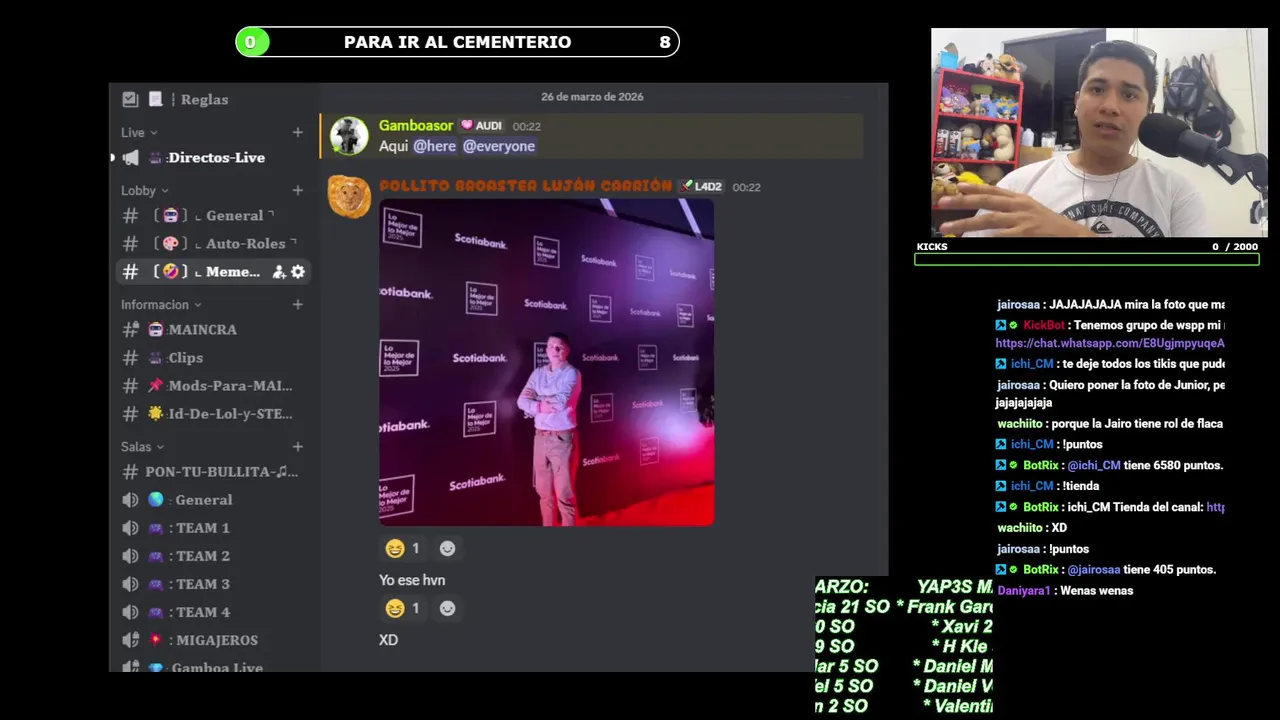
Task: Collapse the Live category
Action: click(x=139, y=132)
